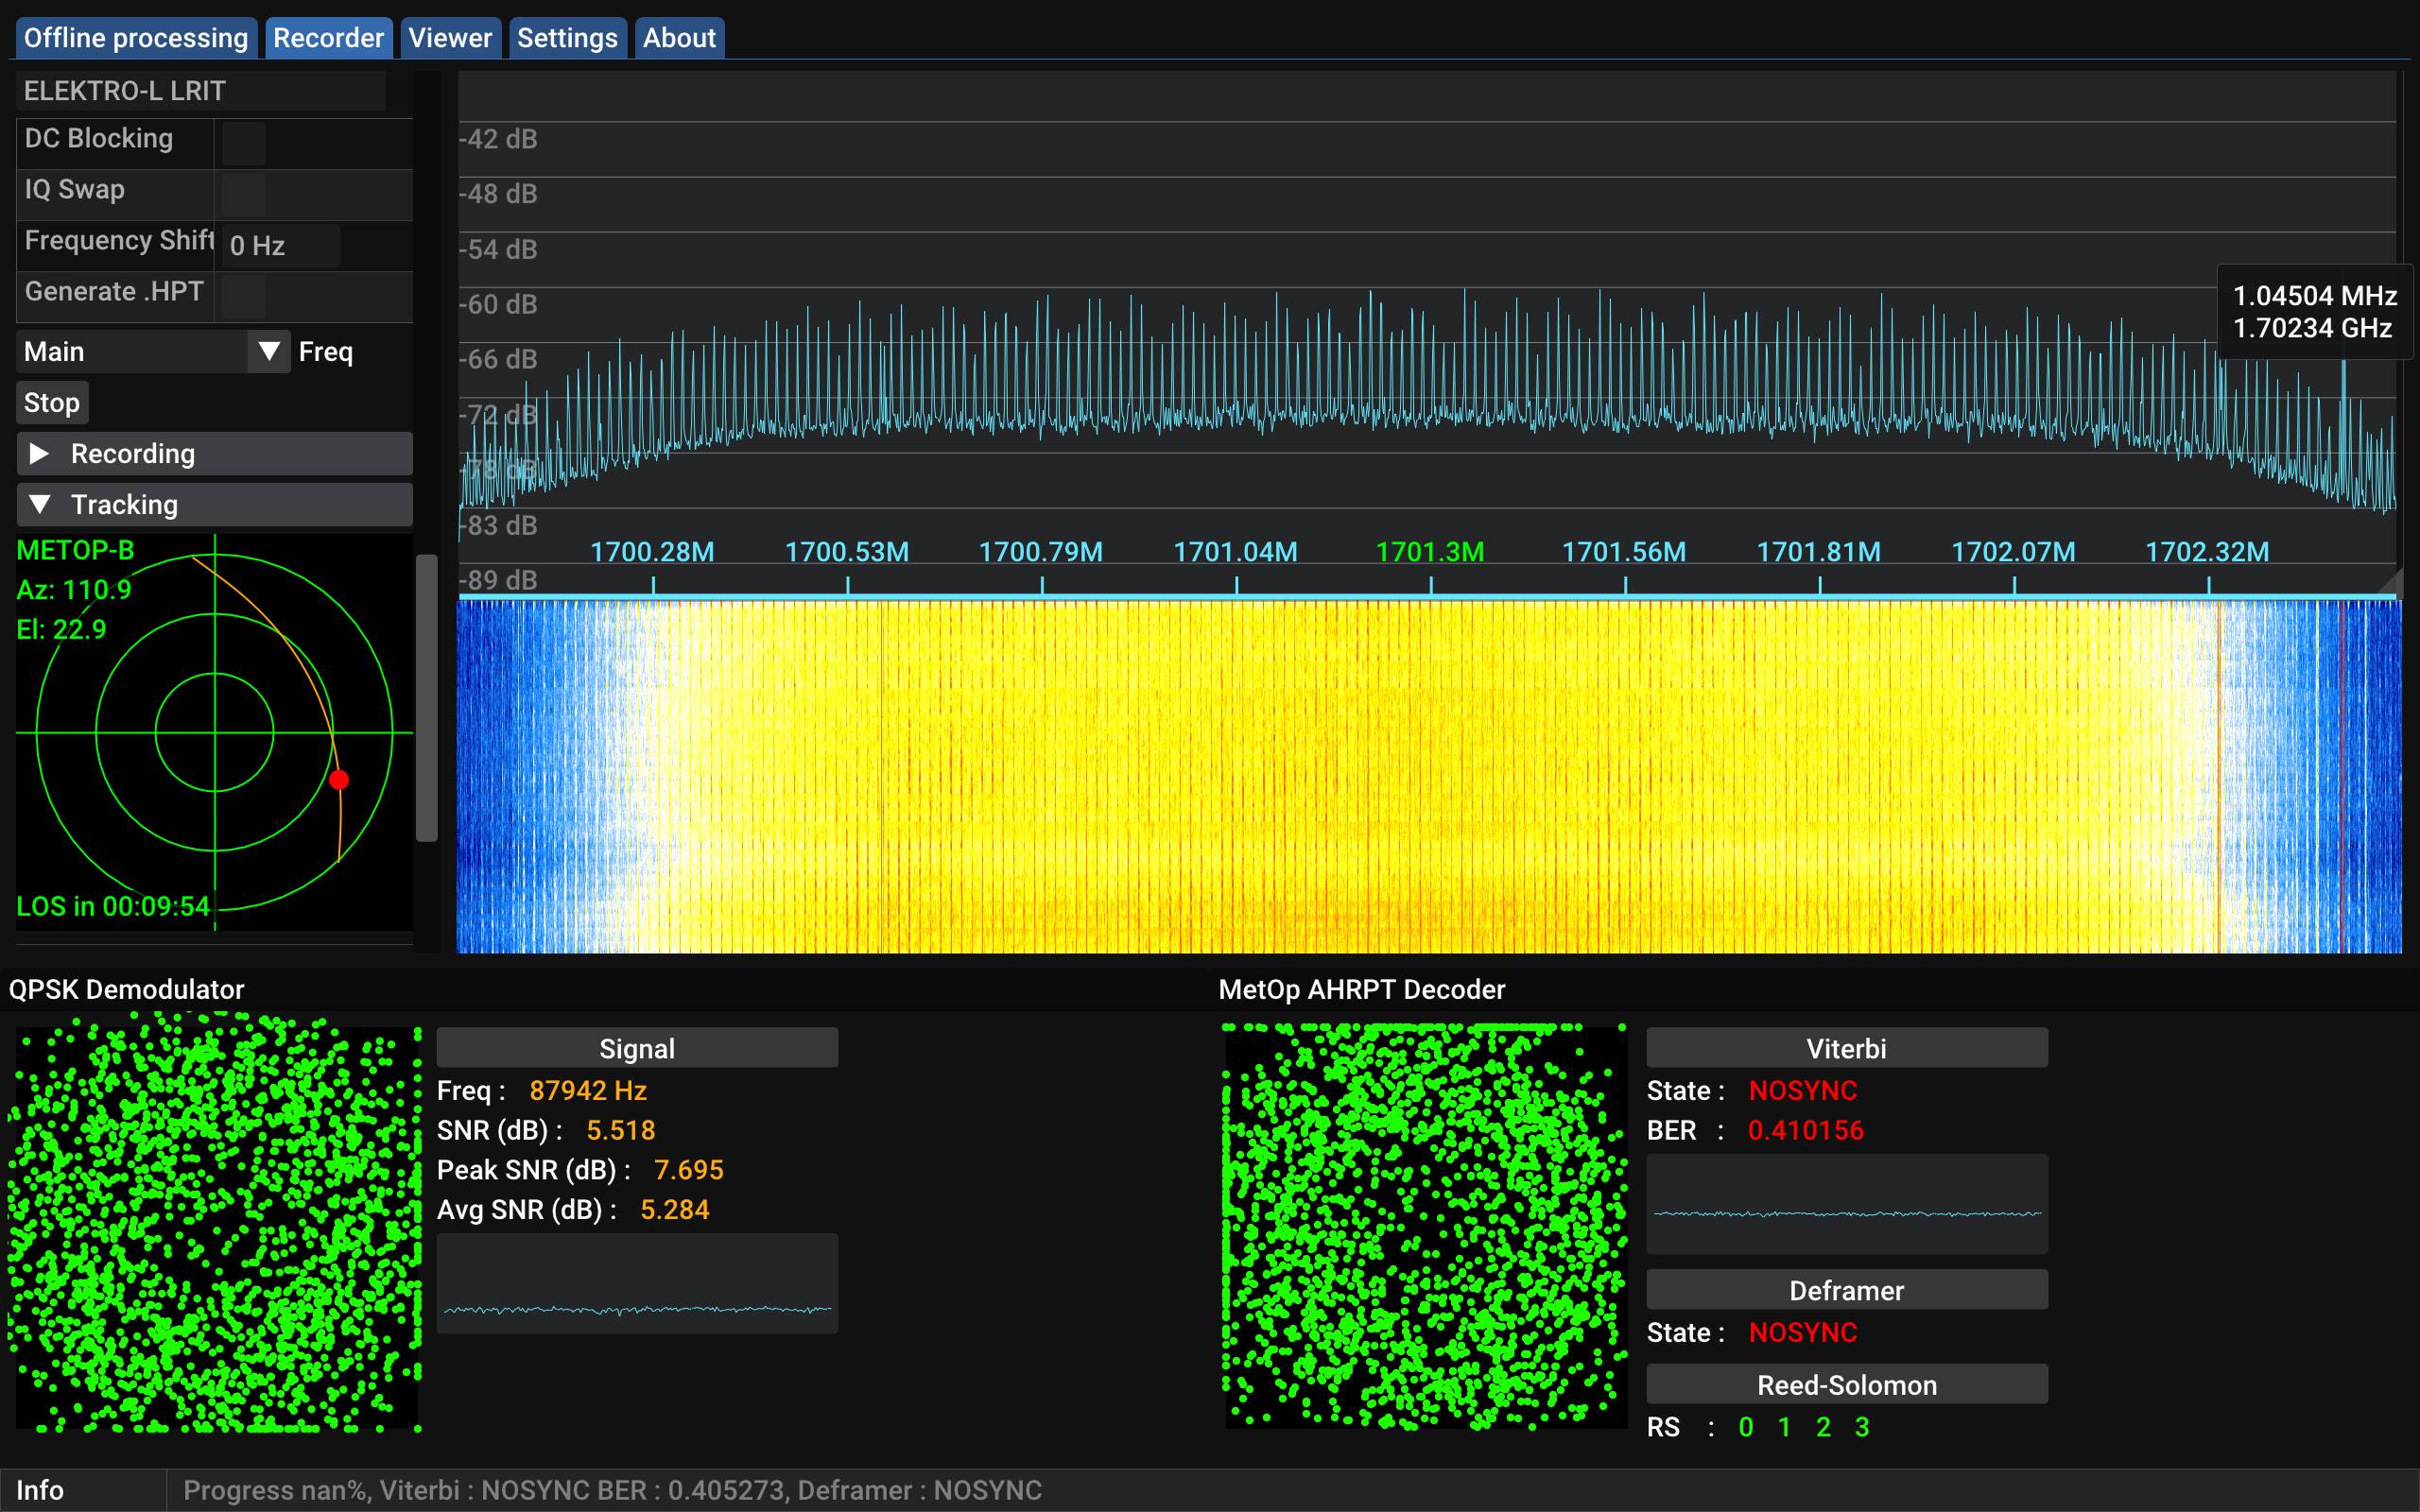Image resolution: width=2420 pixels, height=1512 pixels.
Task: Enable Generate .HPT output
Action: 243,296
